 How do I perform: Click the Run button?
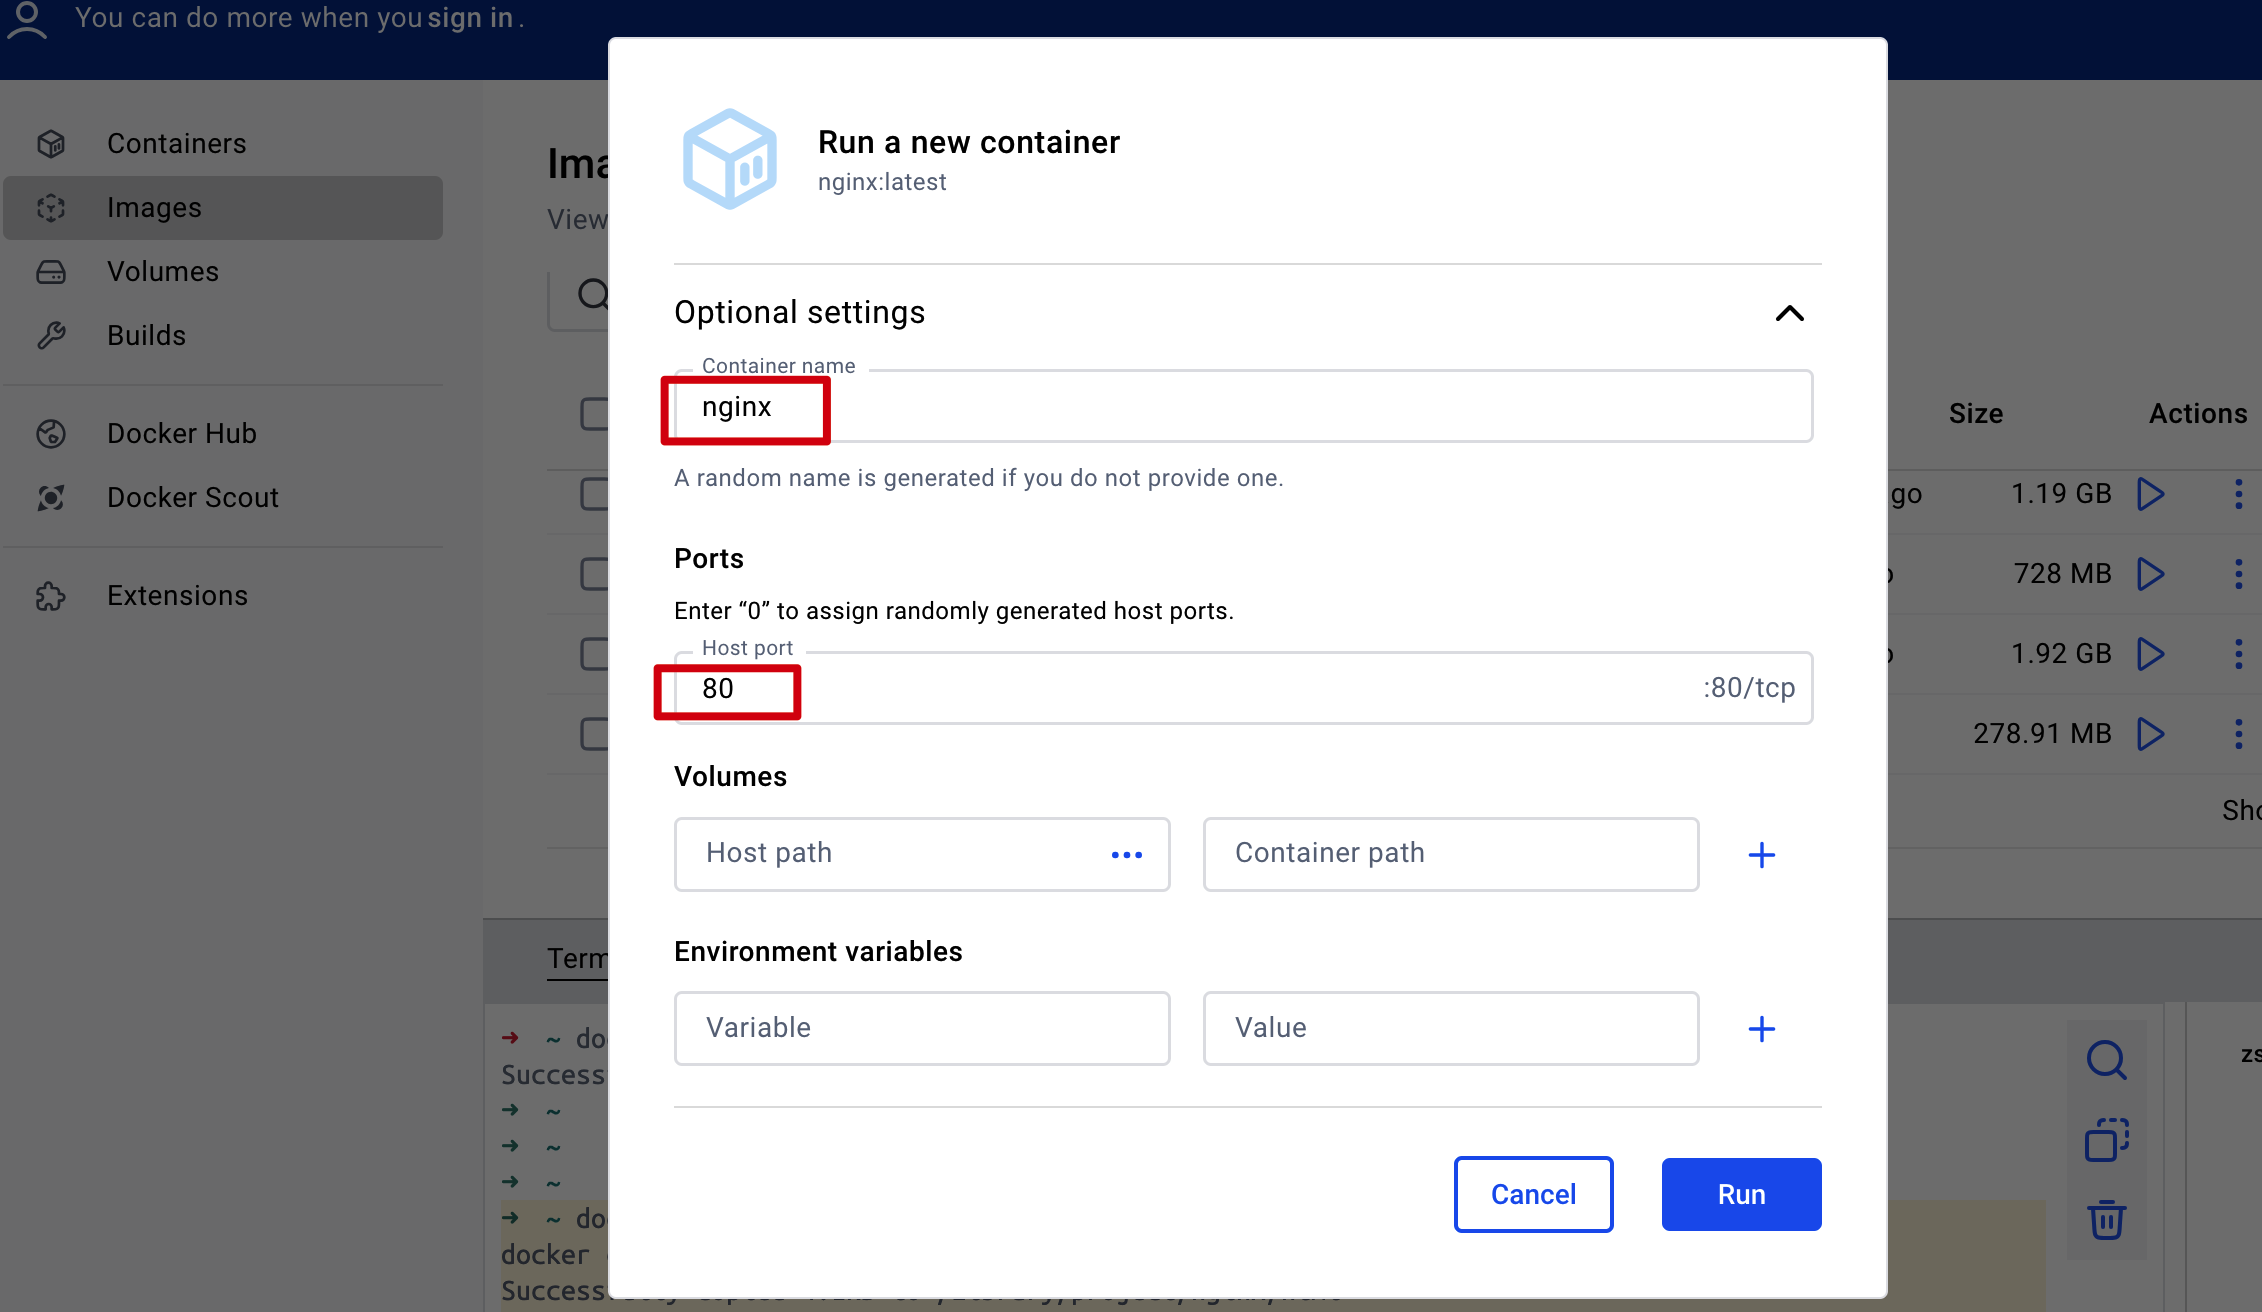(1741, 1194)
